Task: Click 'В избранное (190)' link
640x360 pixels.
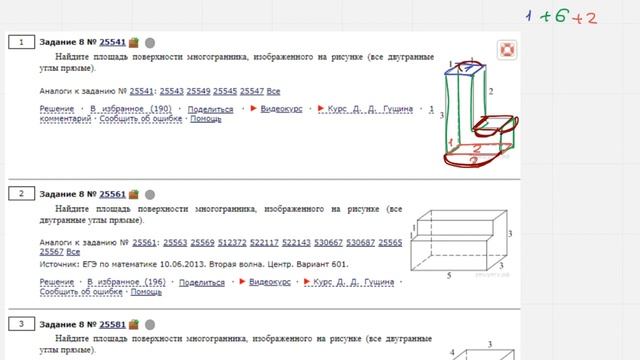Action: pos(131,109)
